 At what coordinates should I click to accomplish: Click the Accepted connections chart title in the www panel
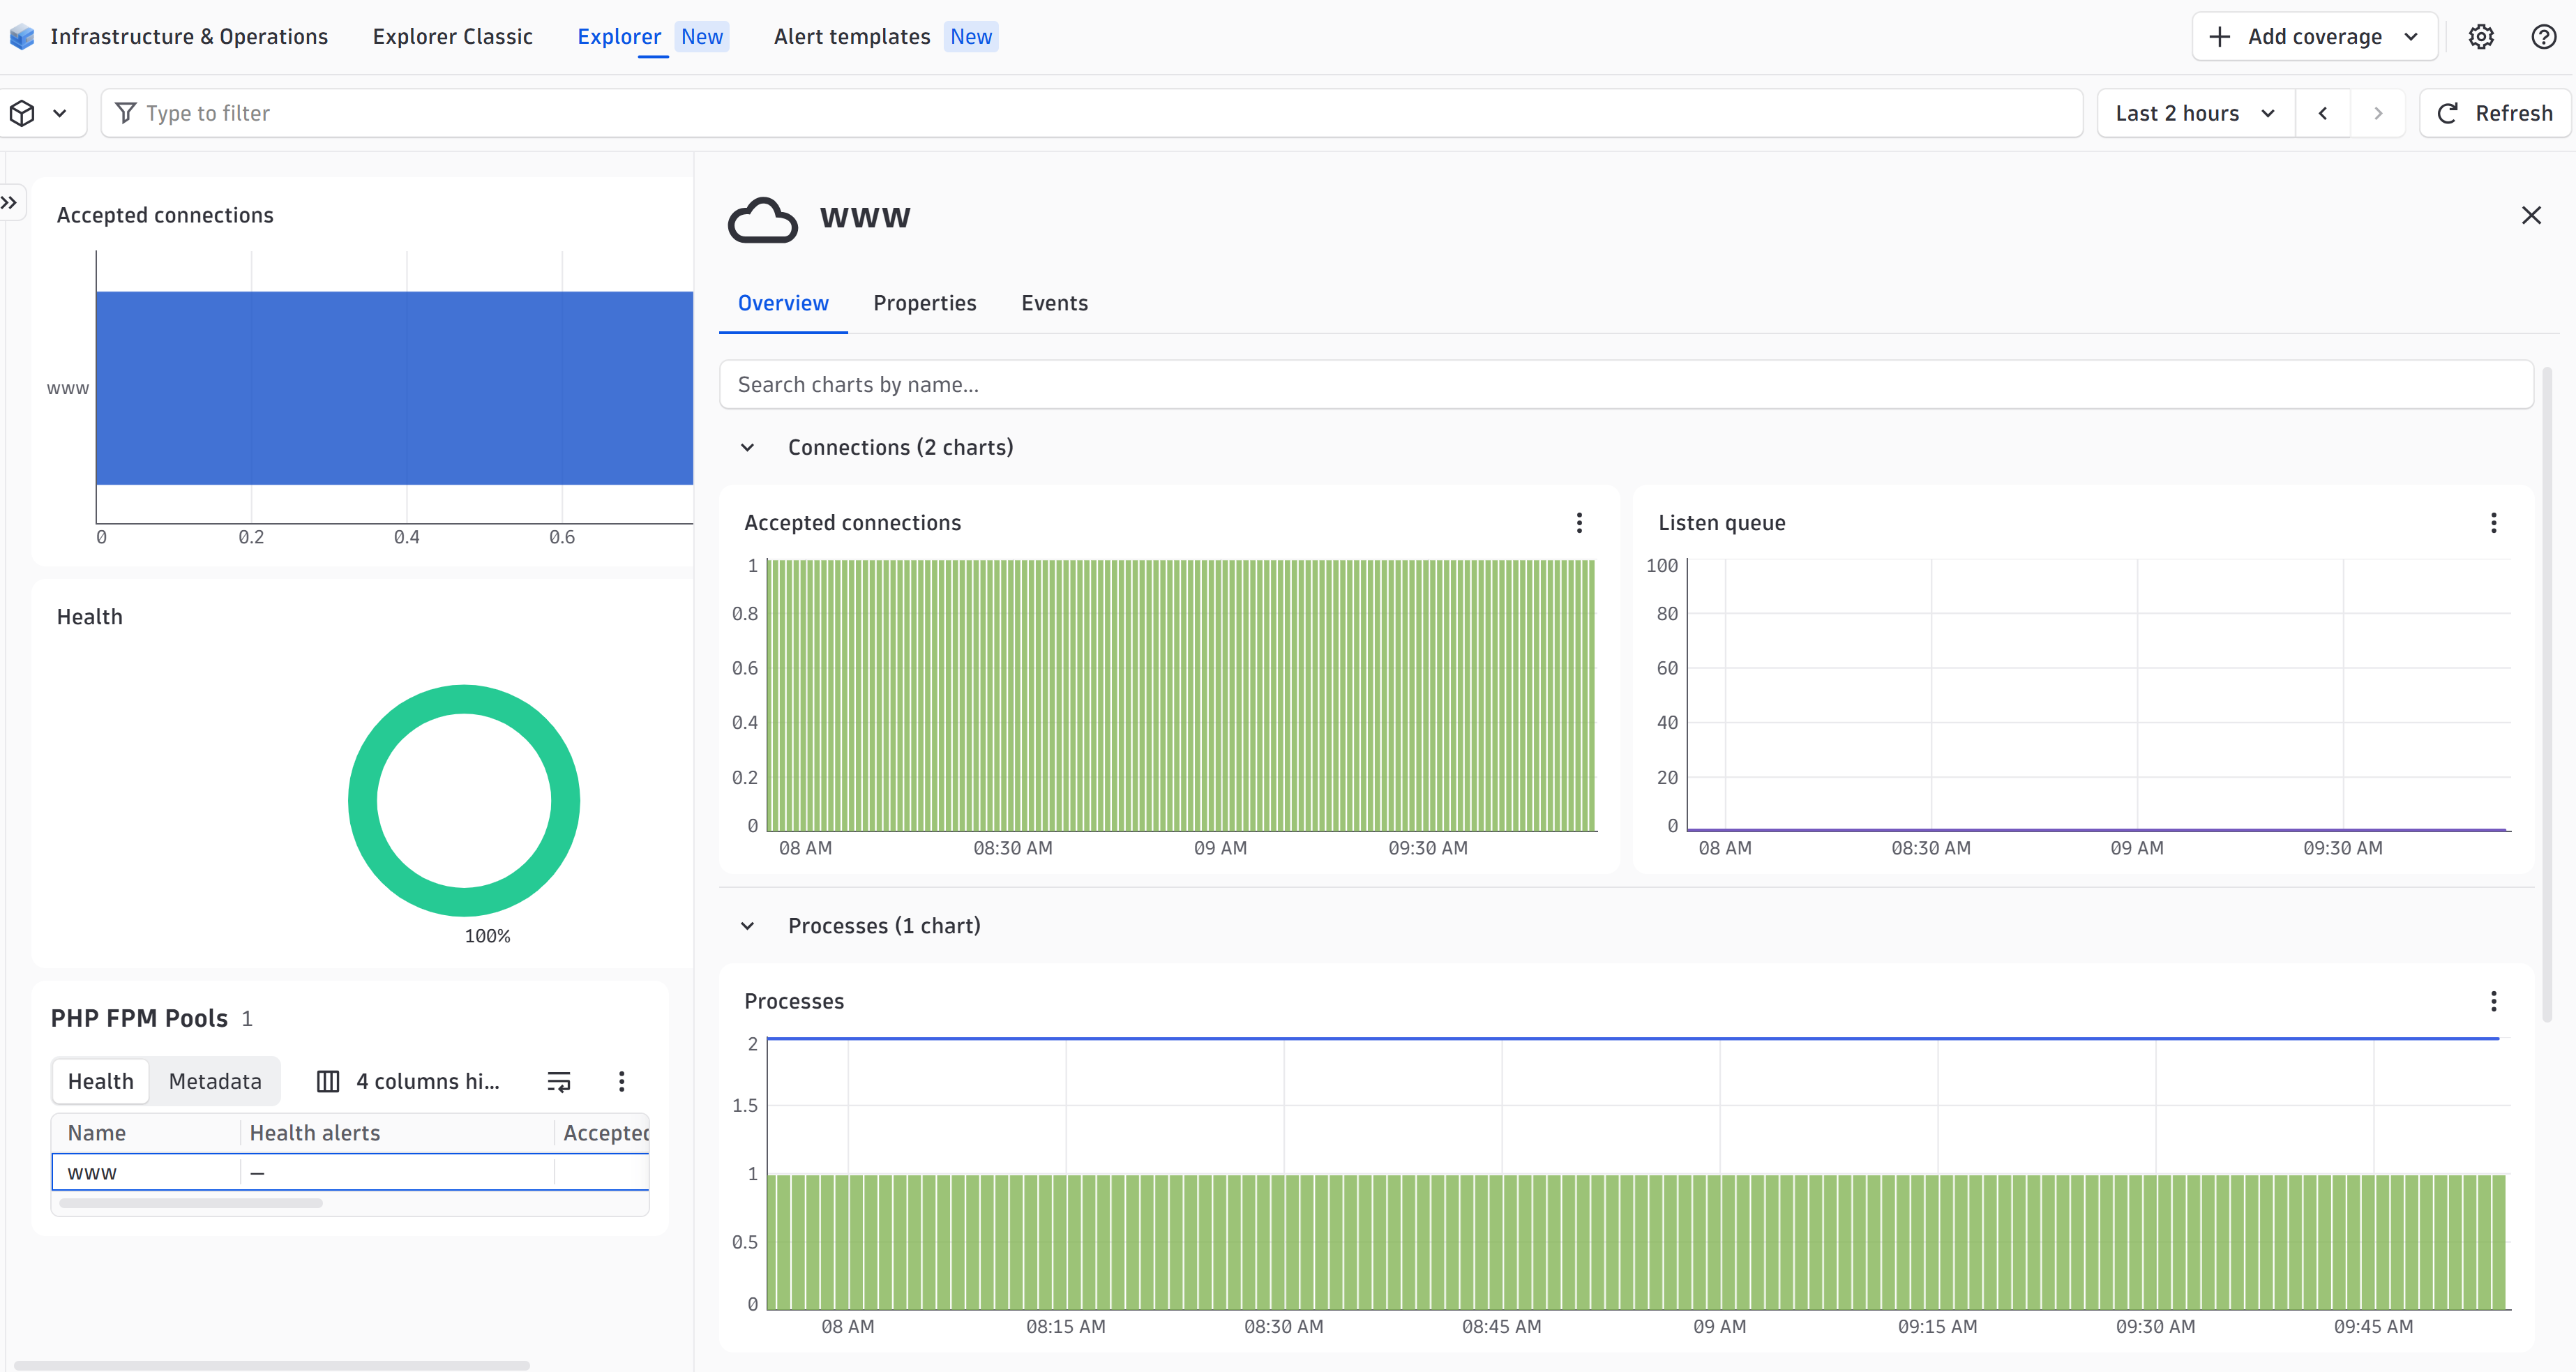pos(852,522)
